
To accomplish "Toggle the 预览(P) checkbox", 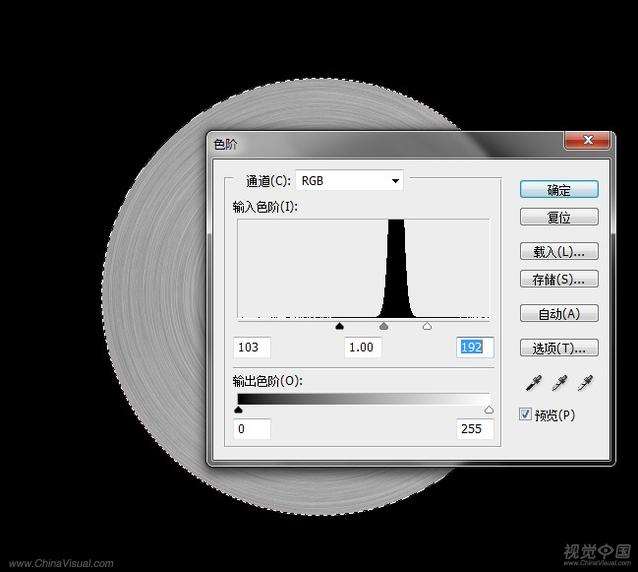I will 526,414.
